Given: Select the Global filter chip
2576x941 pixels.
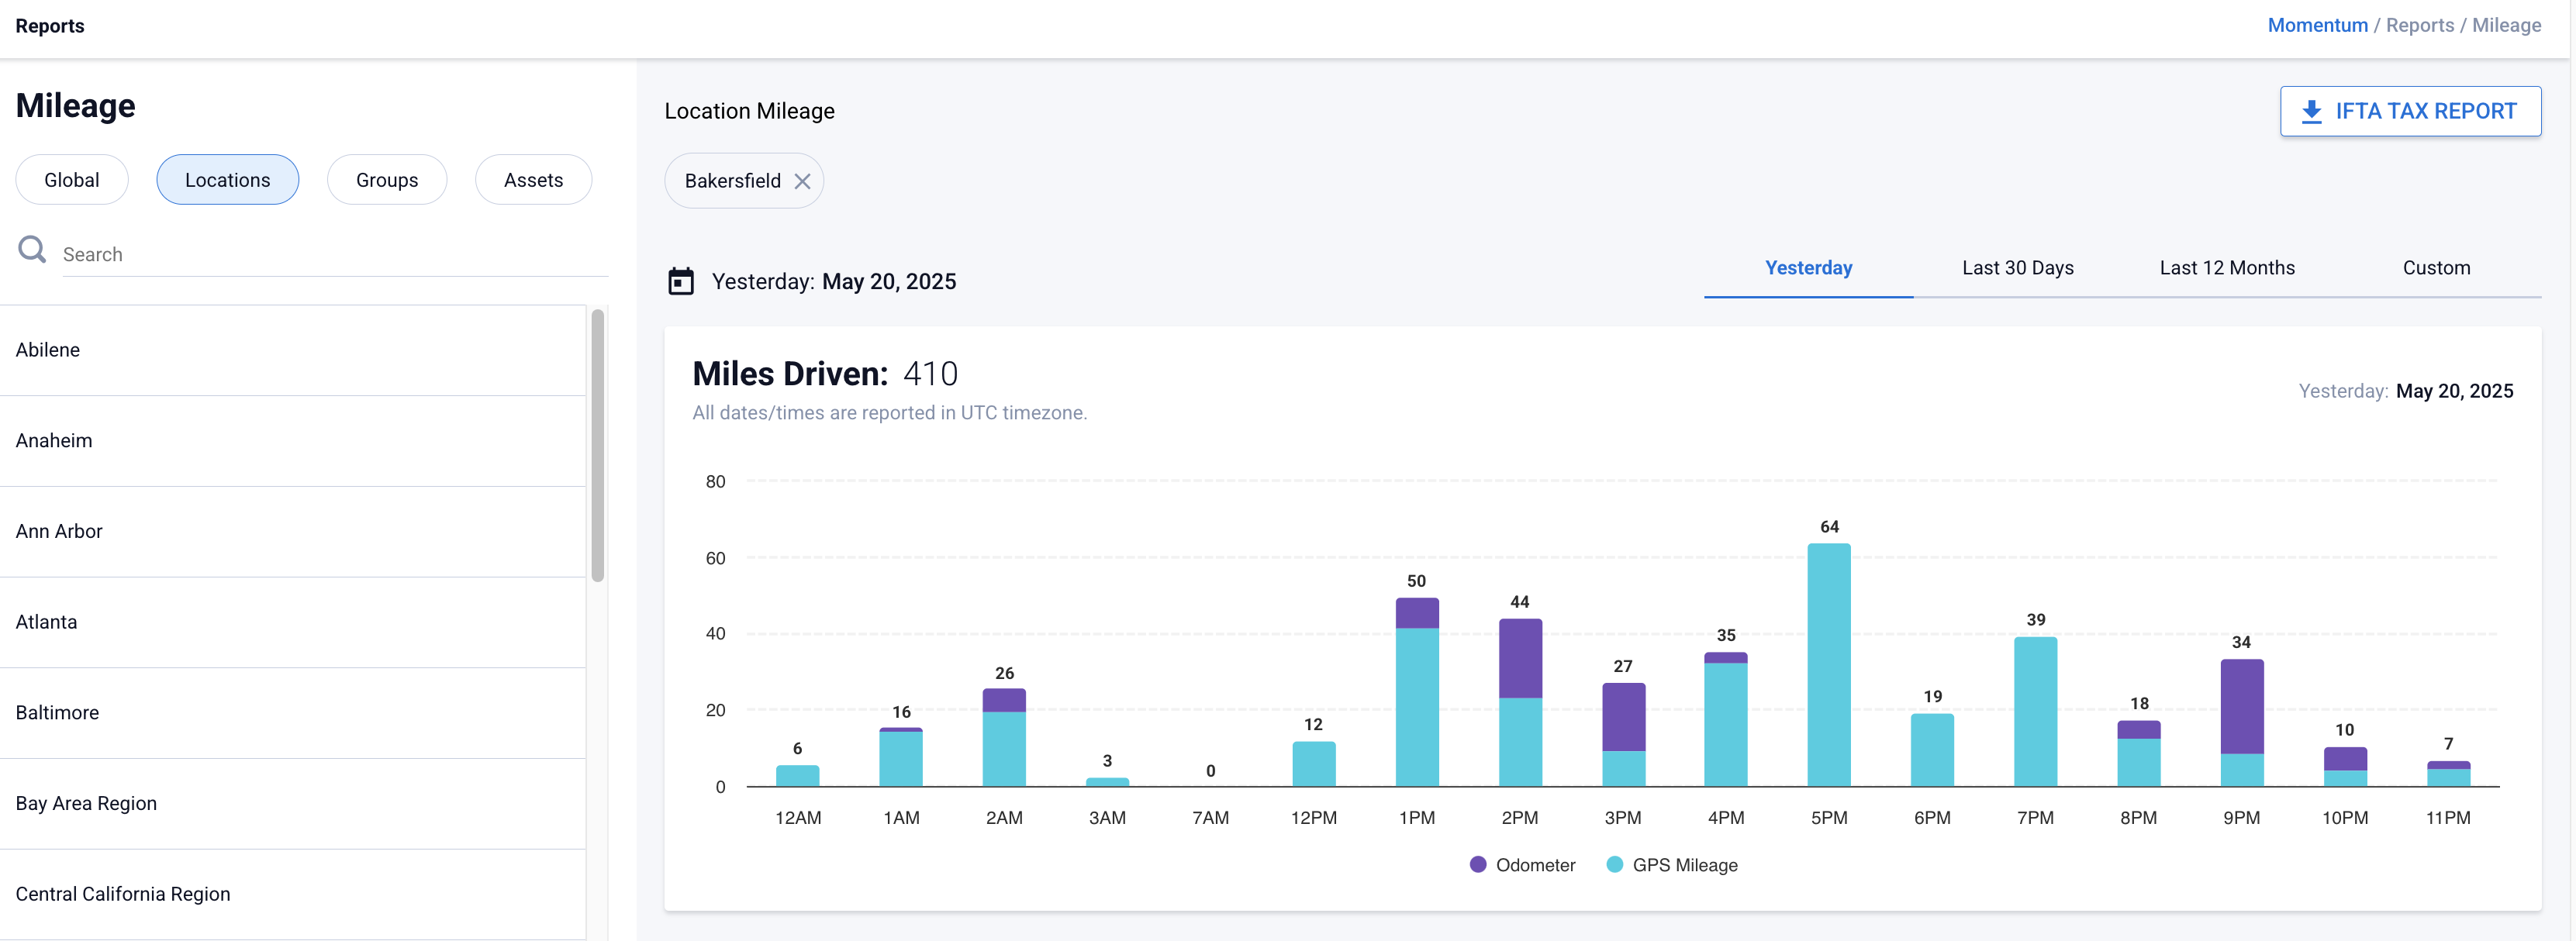Looking at the screenshot, I should coord(72,180).
